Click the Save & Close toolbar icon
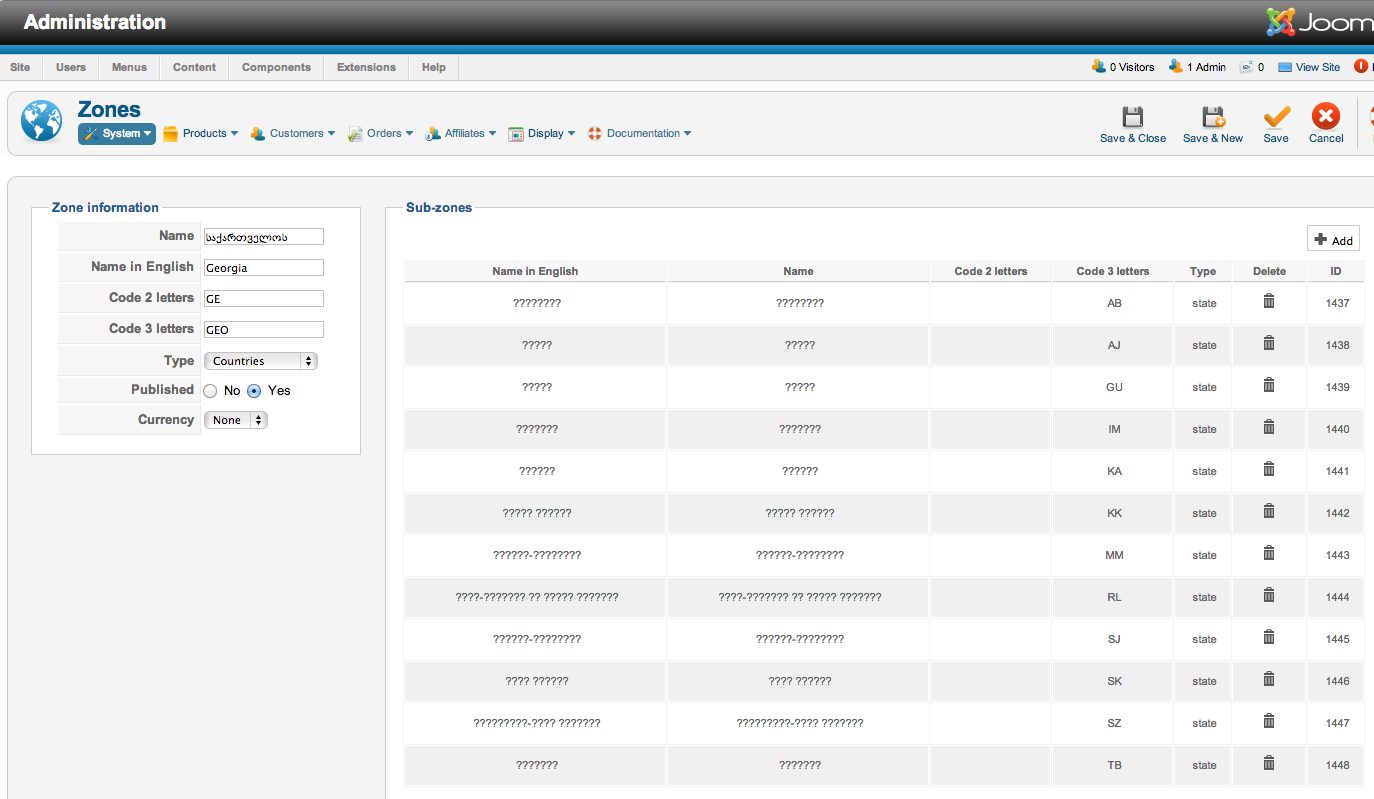 point(1132,118)
